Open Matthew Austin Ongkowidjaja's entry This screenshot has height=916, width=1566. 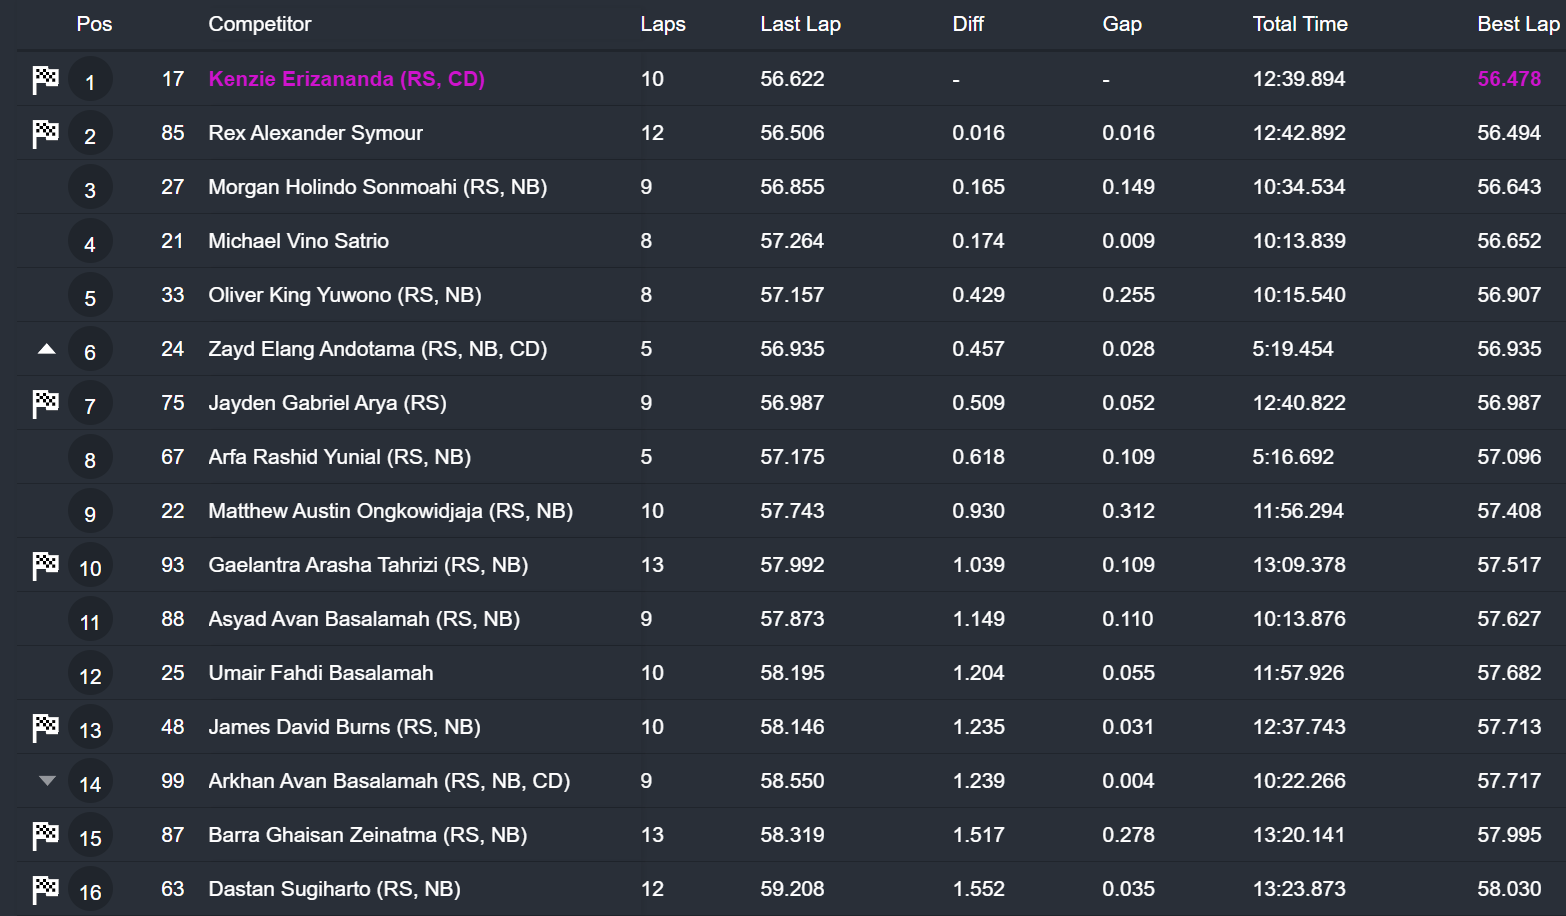coord(390,511)
